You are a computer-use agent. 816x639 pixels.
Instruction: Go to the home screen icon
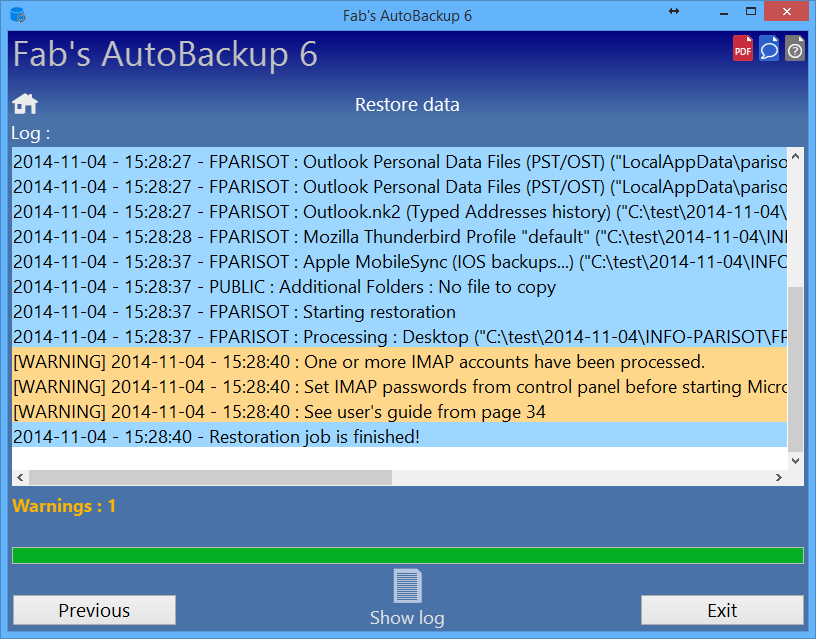(x=25, y=104)
